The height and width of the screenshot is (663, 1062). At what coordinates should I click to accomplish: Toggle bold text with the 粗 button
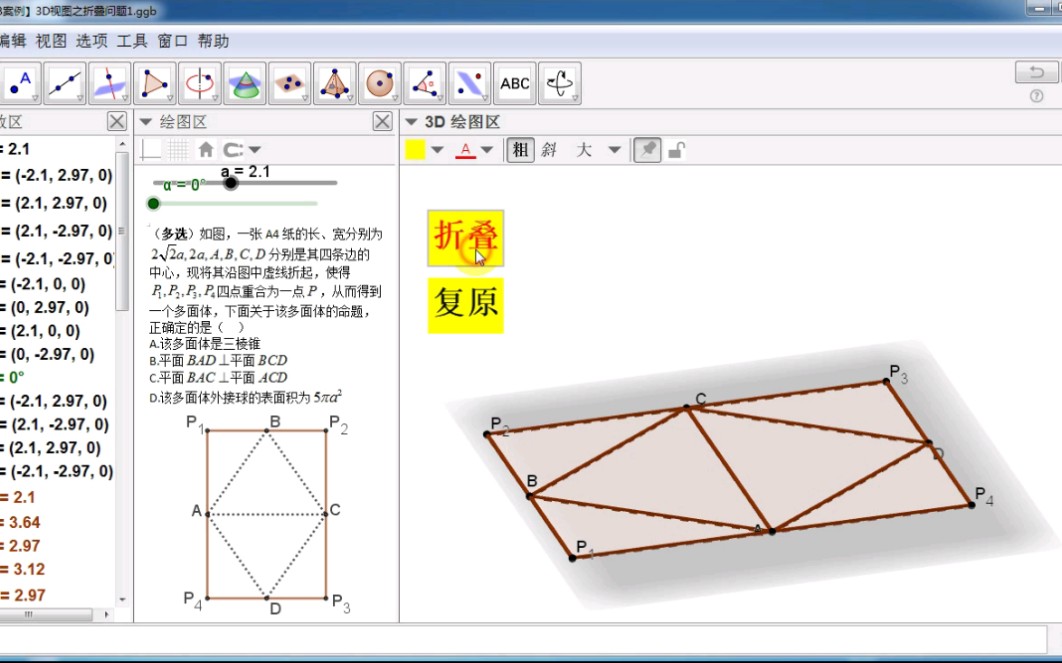point(520,149)
